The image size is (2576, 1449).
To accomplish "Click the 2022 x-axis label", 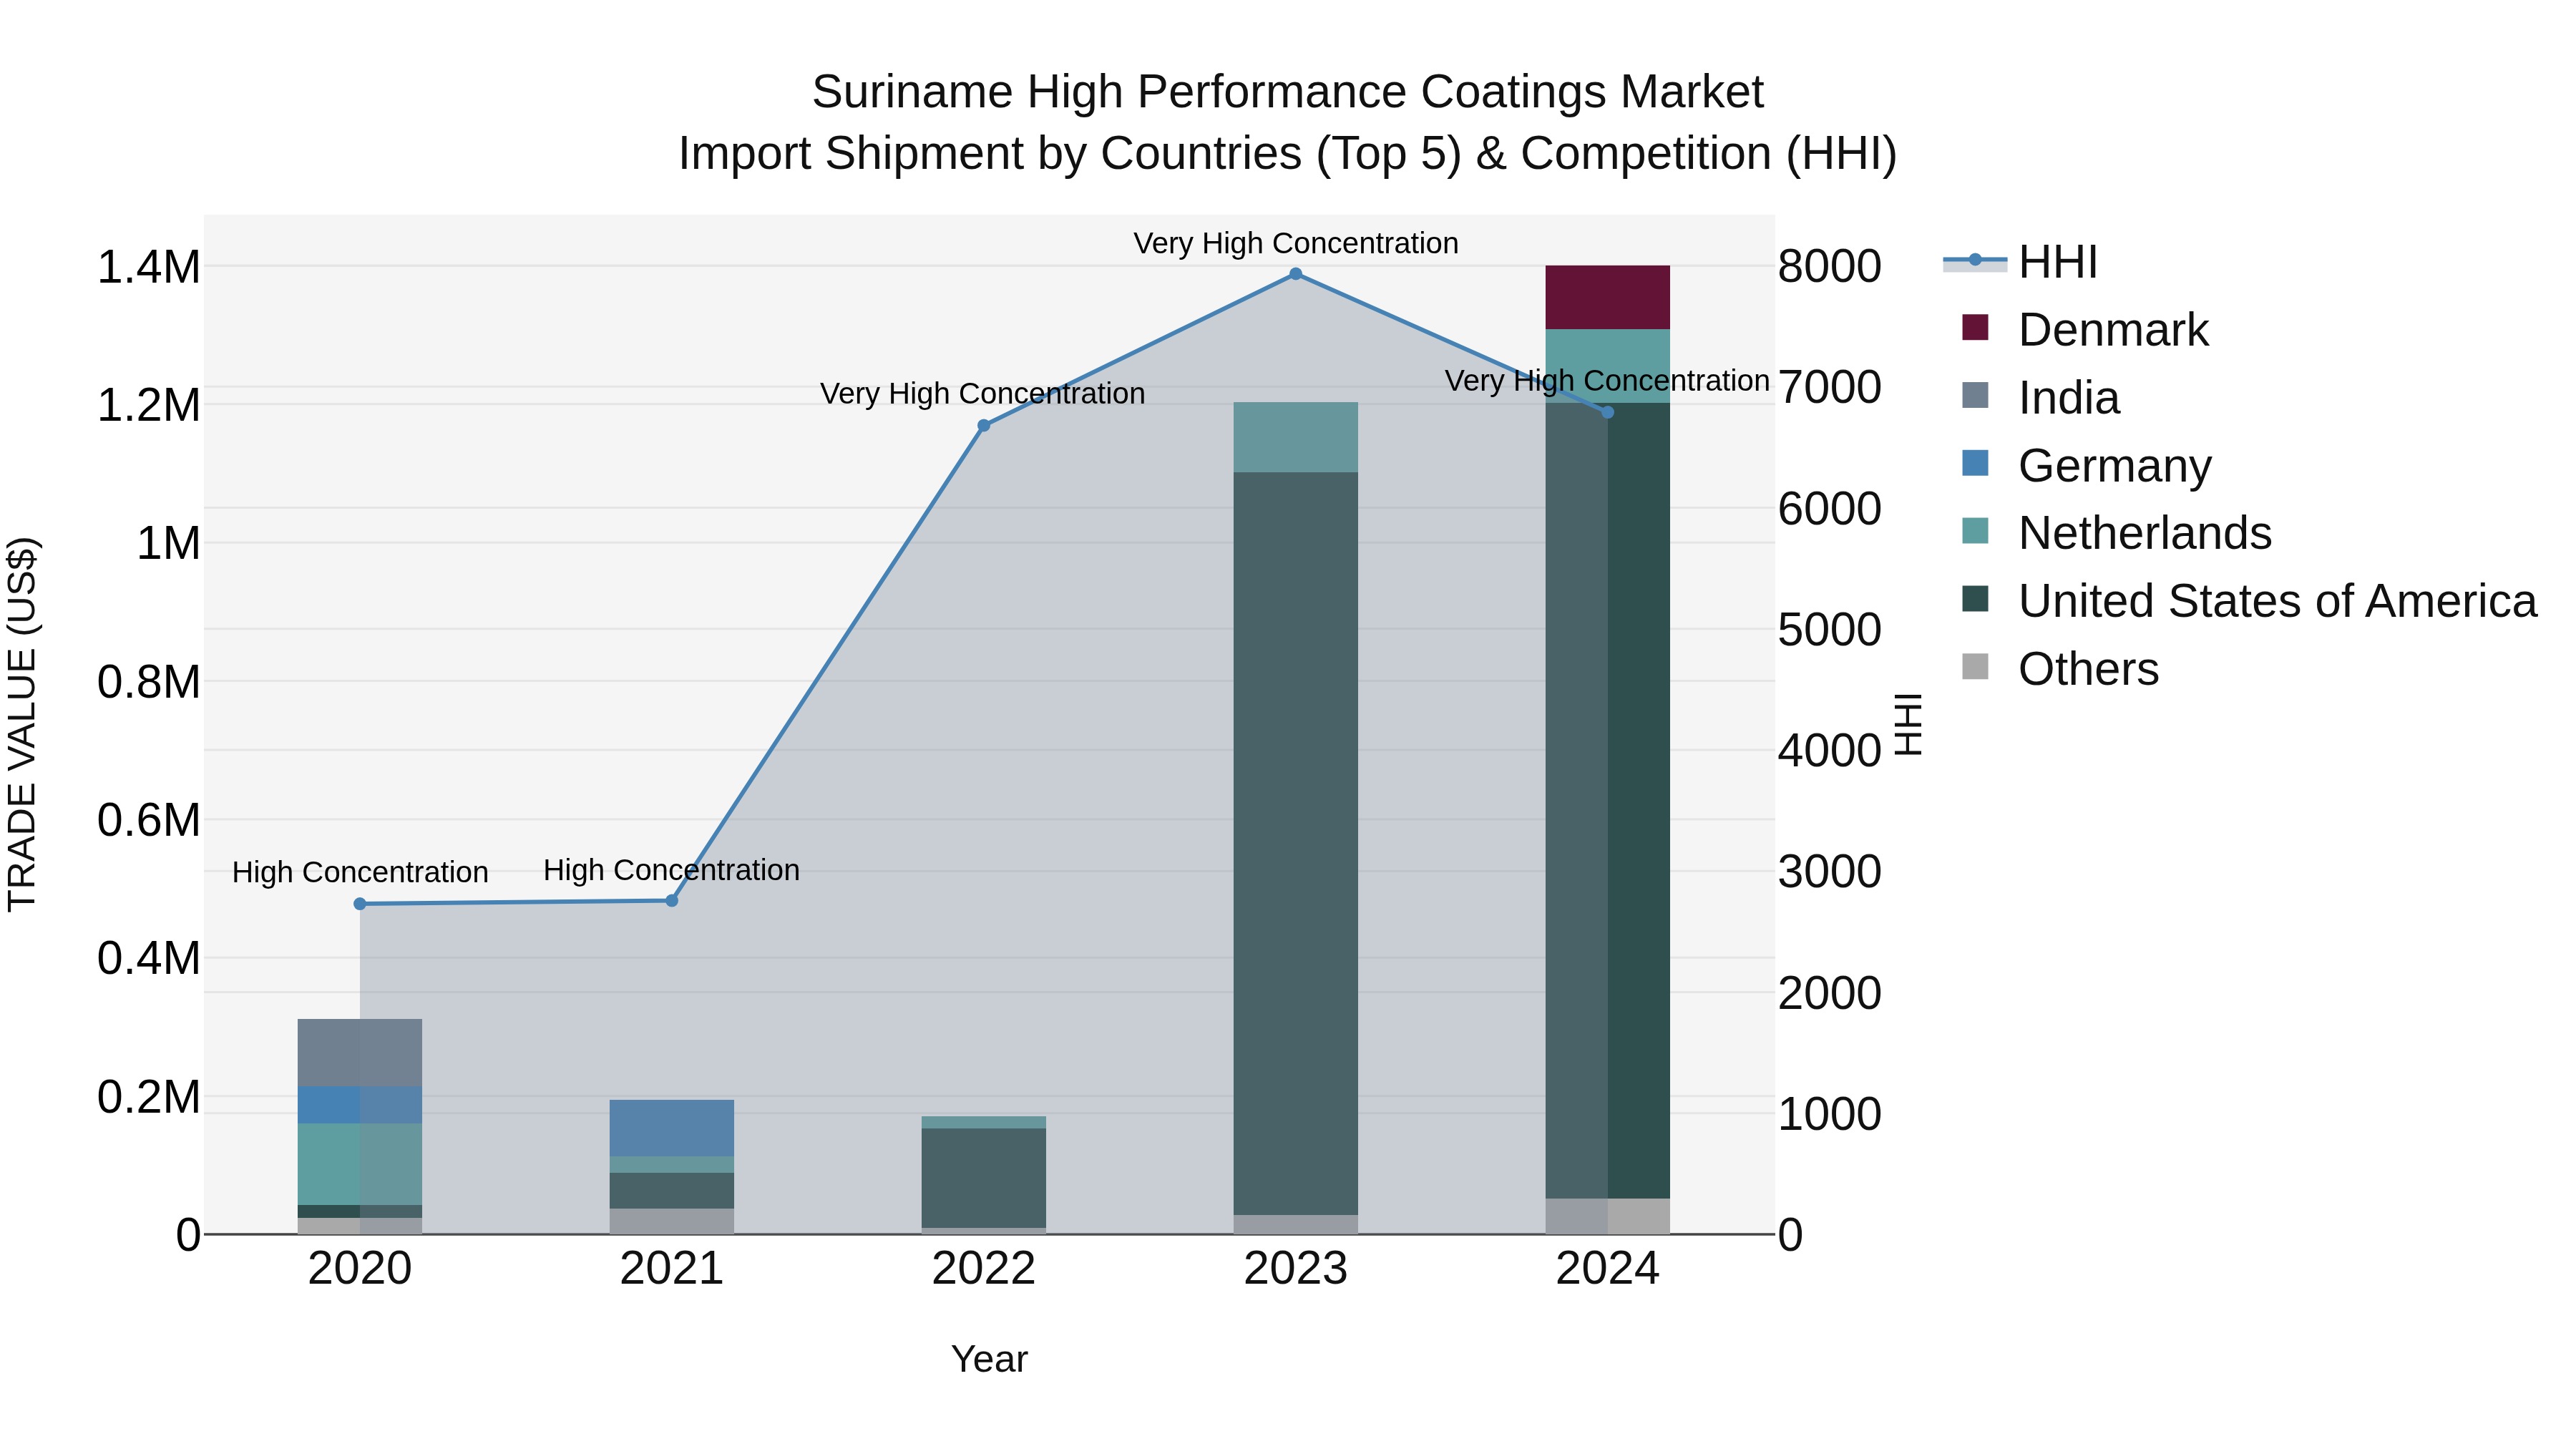I will pyautogui.click(x=984, y=1269).
